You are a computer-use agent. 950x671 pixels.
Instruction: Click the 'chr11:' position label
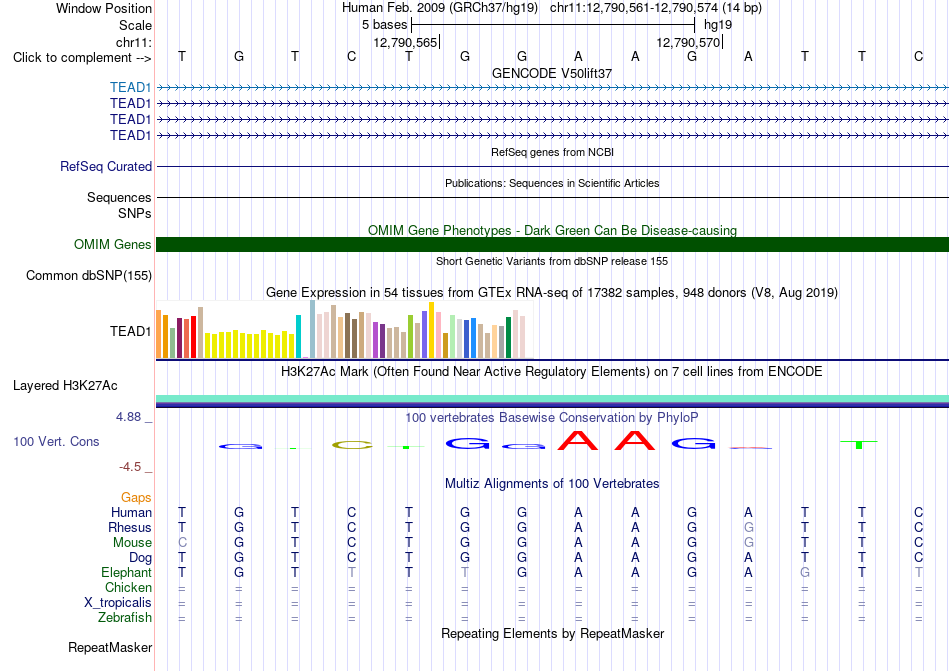[x=134, y=42]
